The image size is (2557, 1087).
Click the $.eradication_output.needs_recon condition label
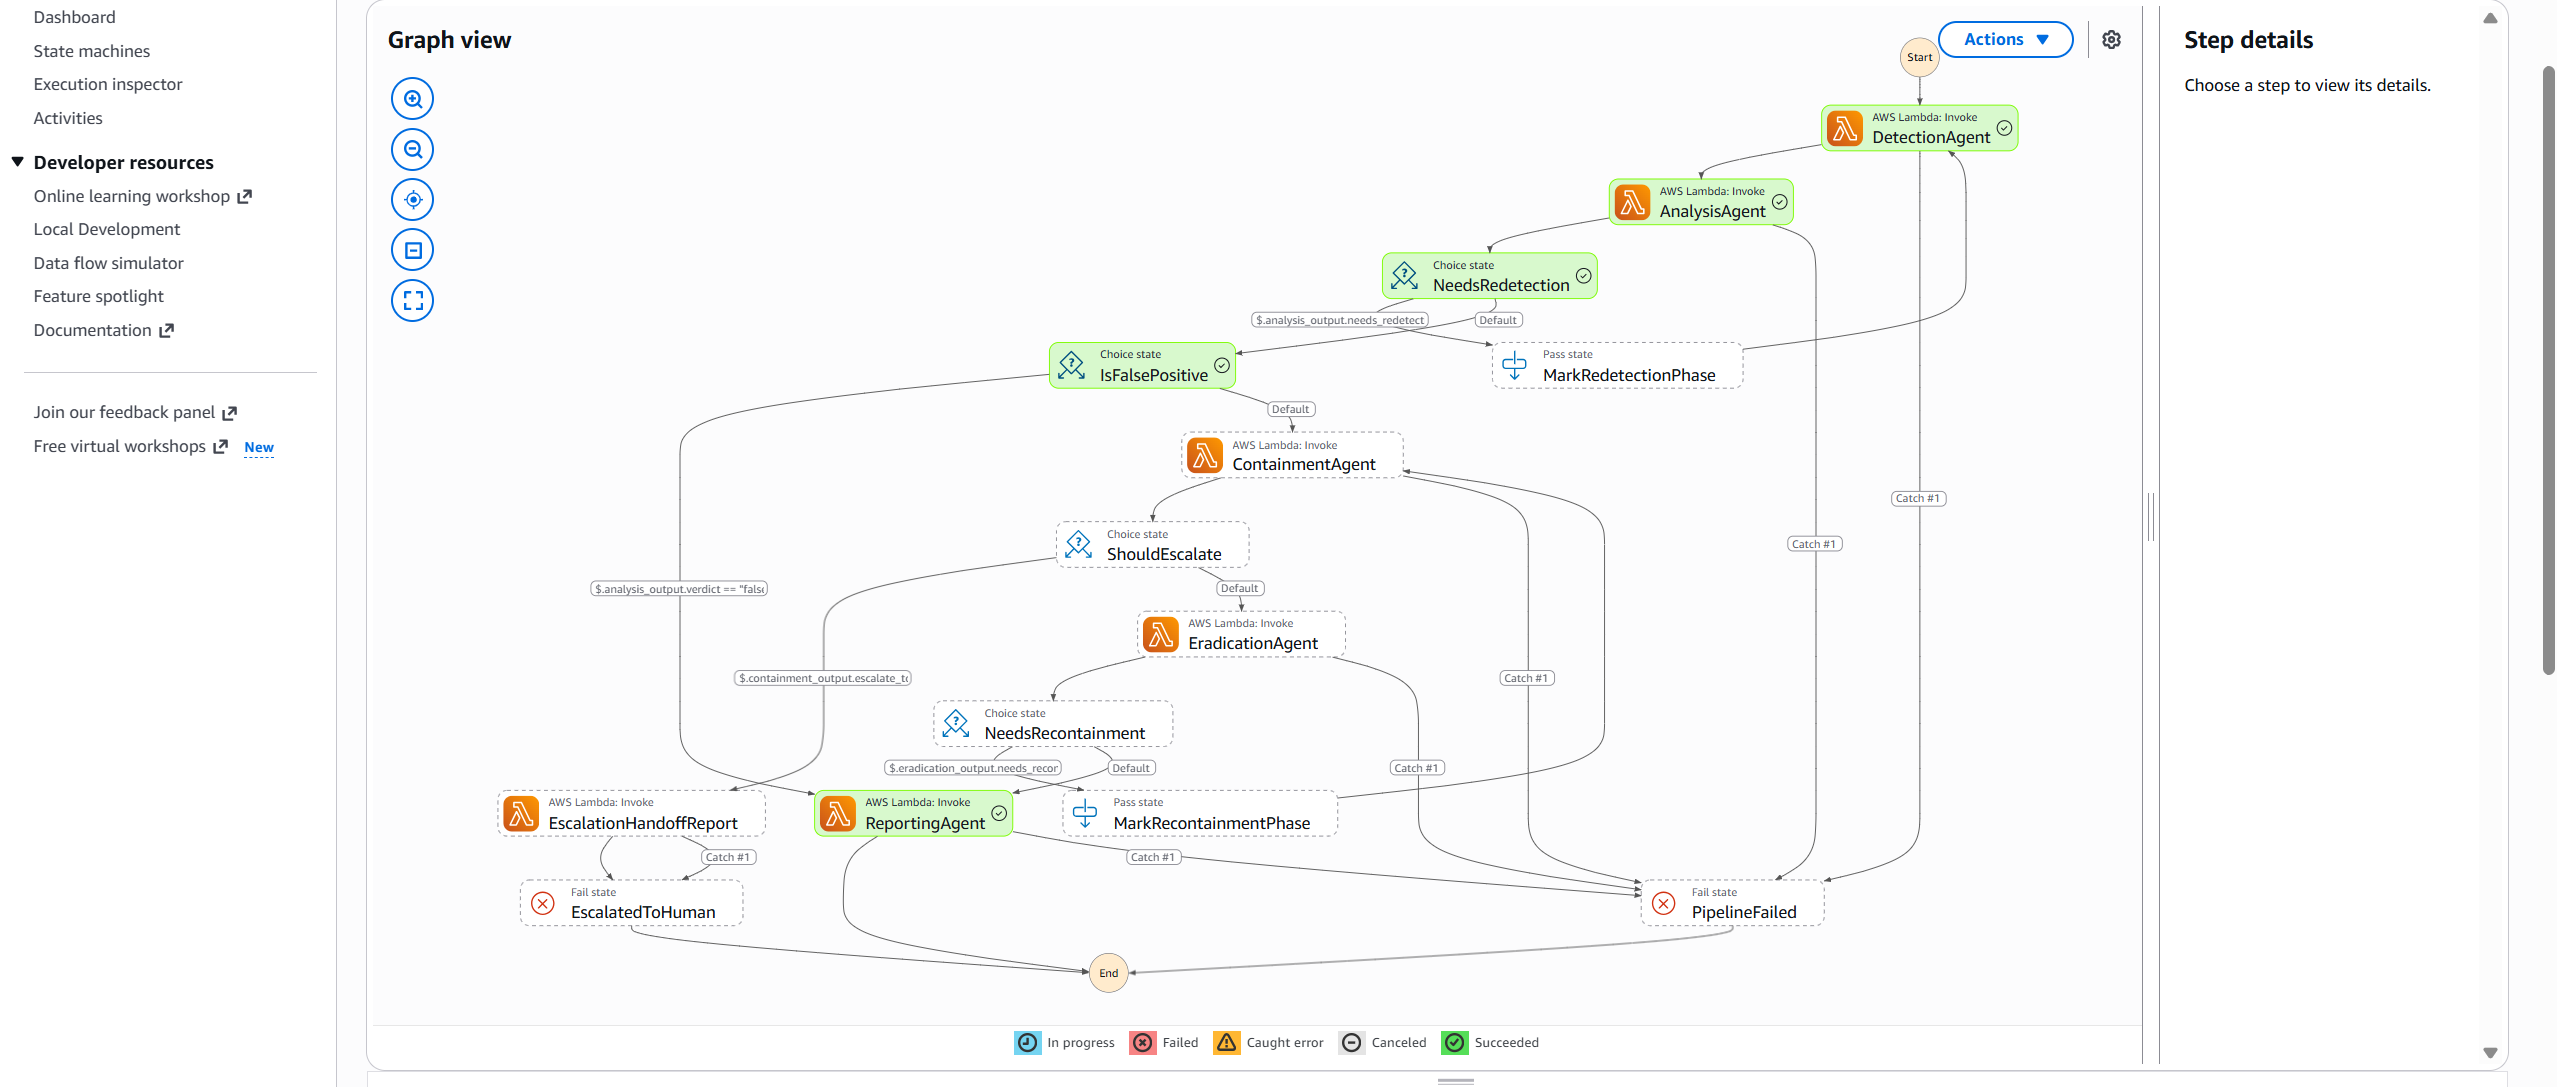(x=973, y=768)
